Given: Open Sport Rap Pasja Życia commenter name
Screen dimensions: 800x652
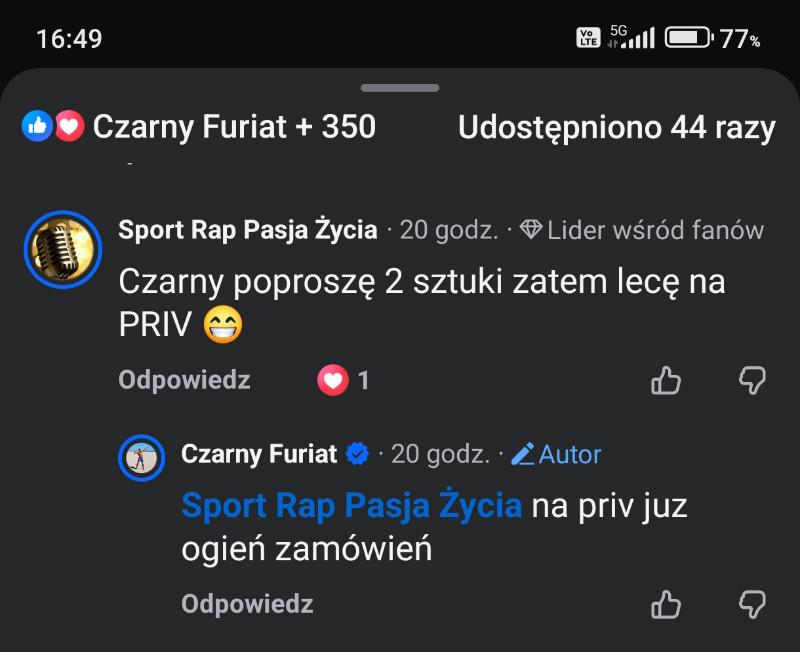Looking at the screenshot, I should coord(248,230).
